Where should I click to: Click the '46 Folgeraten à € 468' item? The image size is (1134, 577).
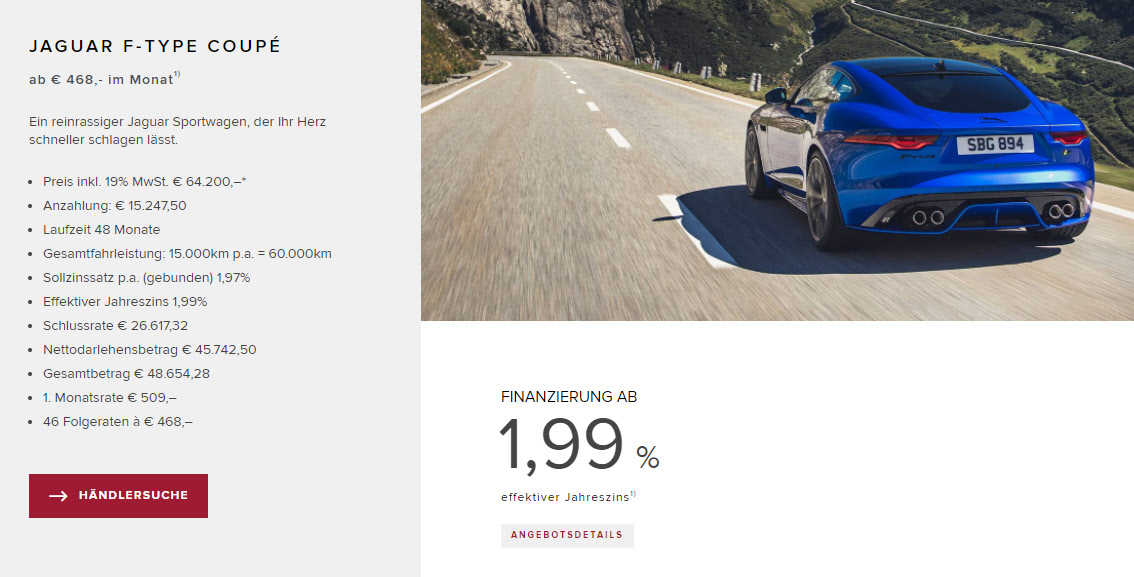point(118,422)
